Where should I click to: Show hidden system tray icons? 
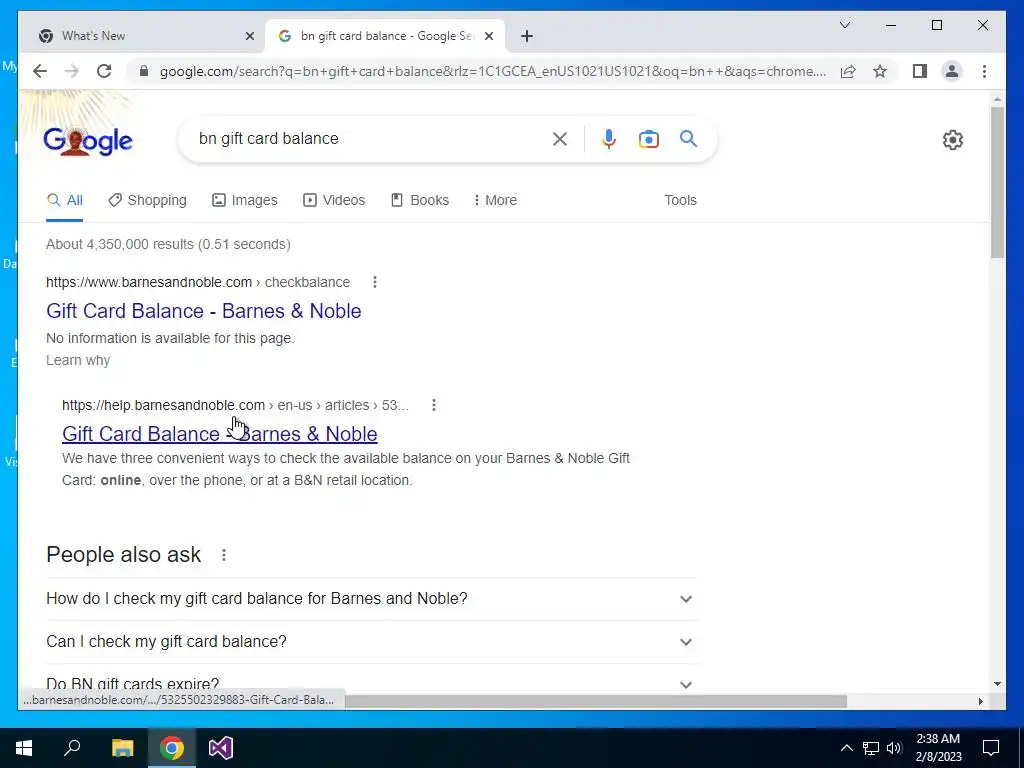[x=846, y=748]
